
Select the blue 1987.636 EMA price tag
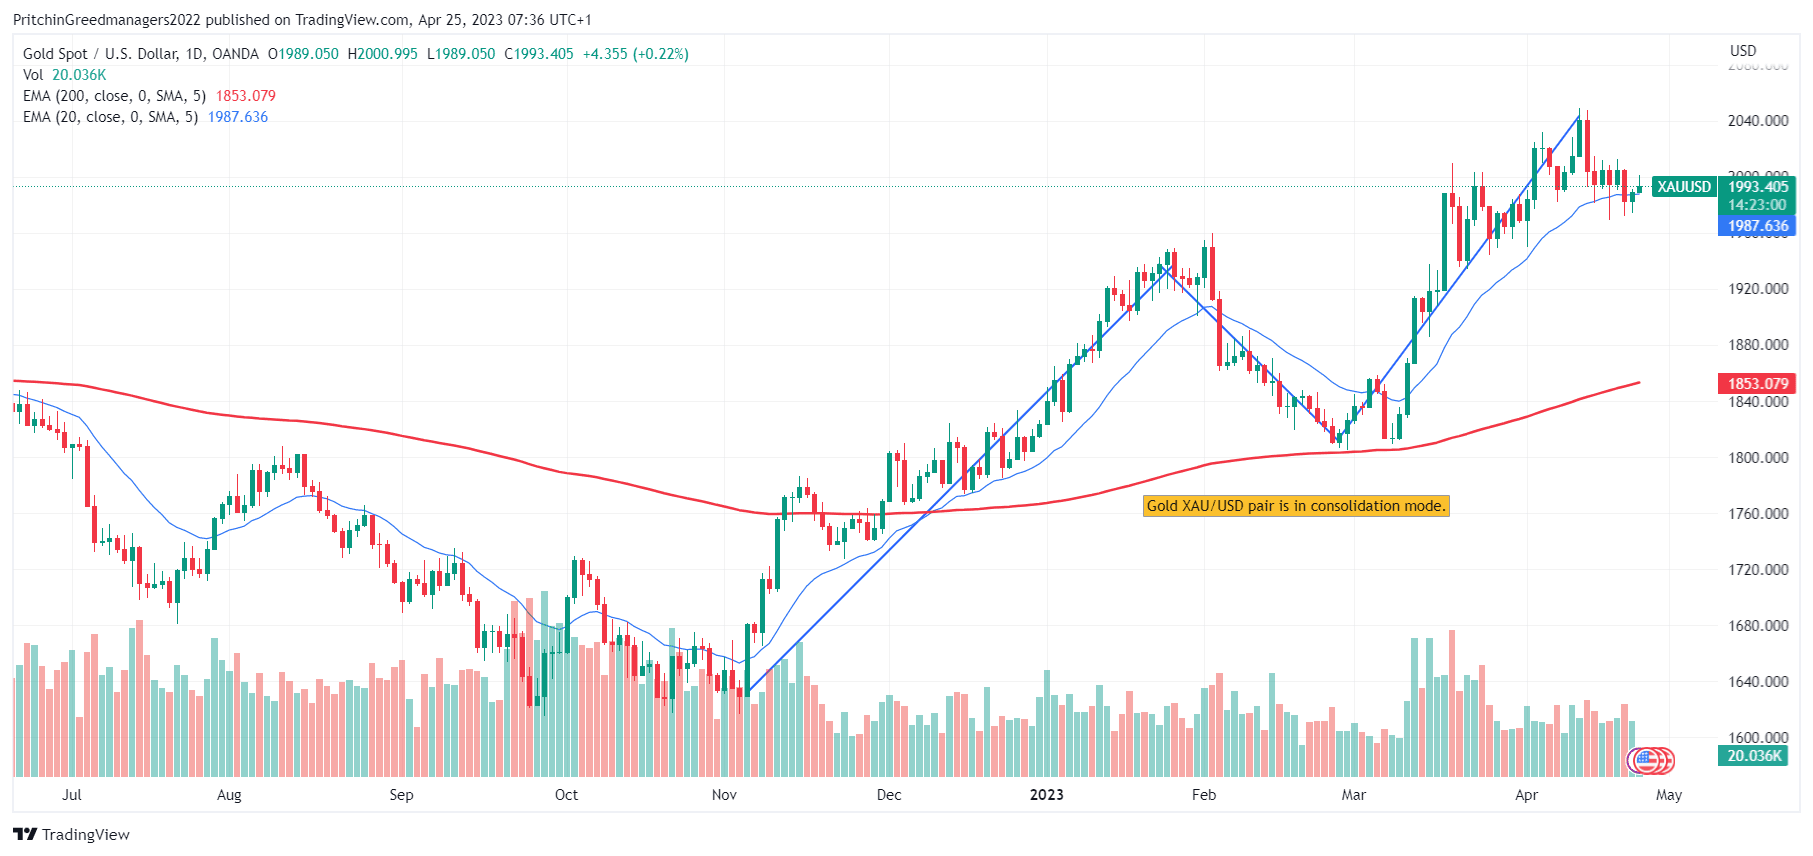(1758, 226)
